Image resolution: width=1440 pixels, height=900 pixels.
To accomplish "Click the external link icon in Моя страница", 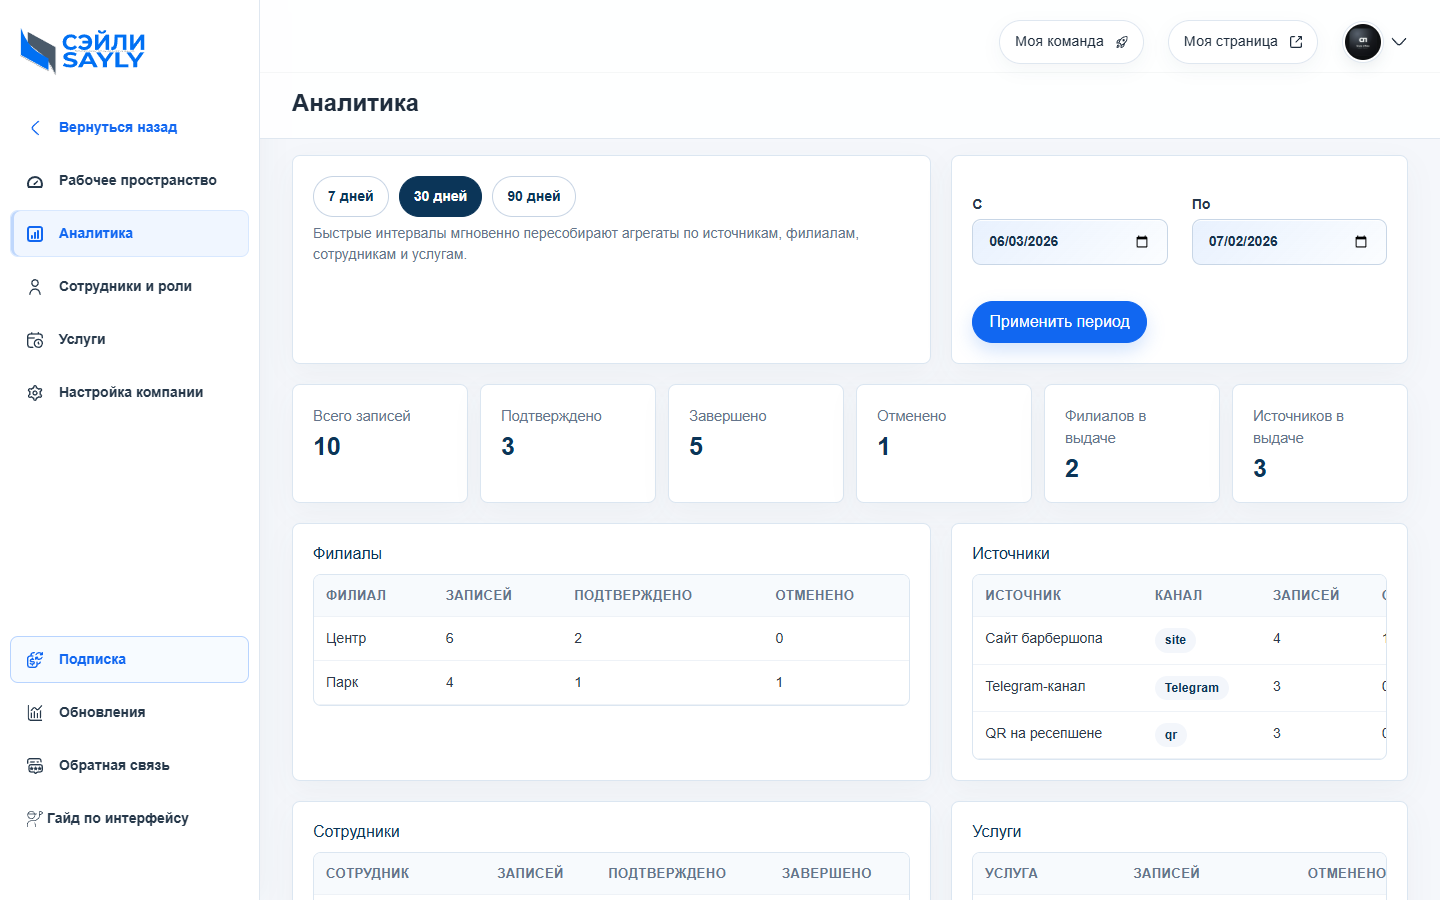I will coord(1296,42).
